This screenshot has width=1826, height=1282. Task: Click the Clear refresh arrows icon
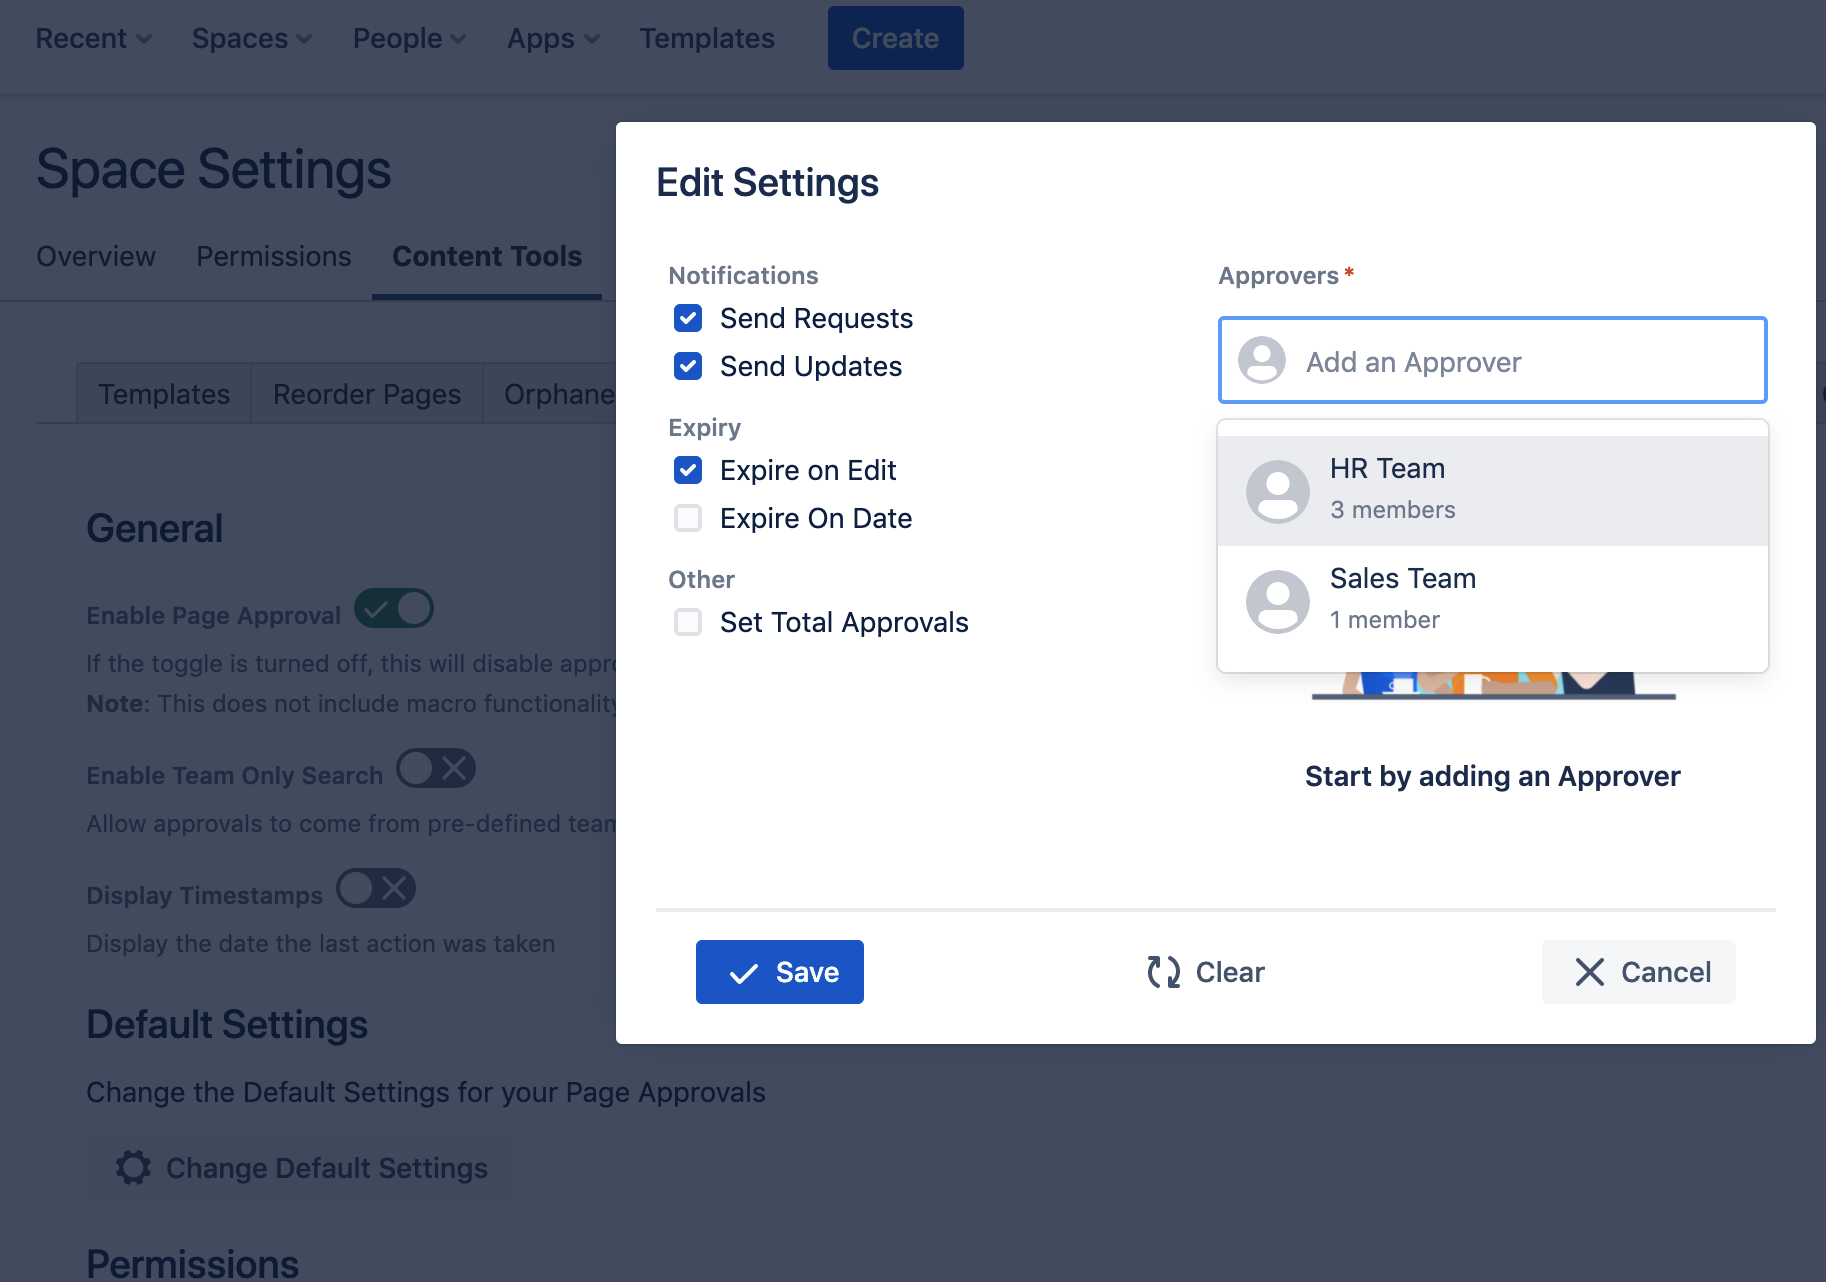pos(1163,972)
